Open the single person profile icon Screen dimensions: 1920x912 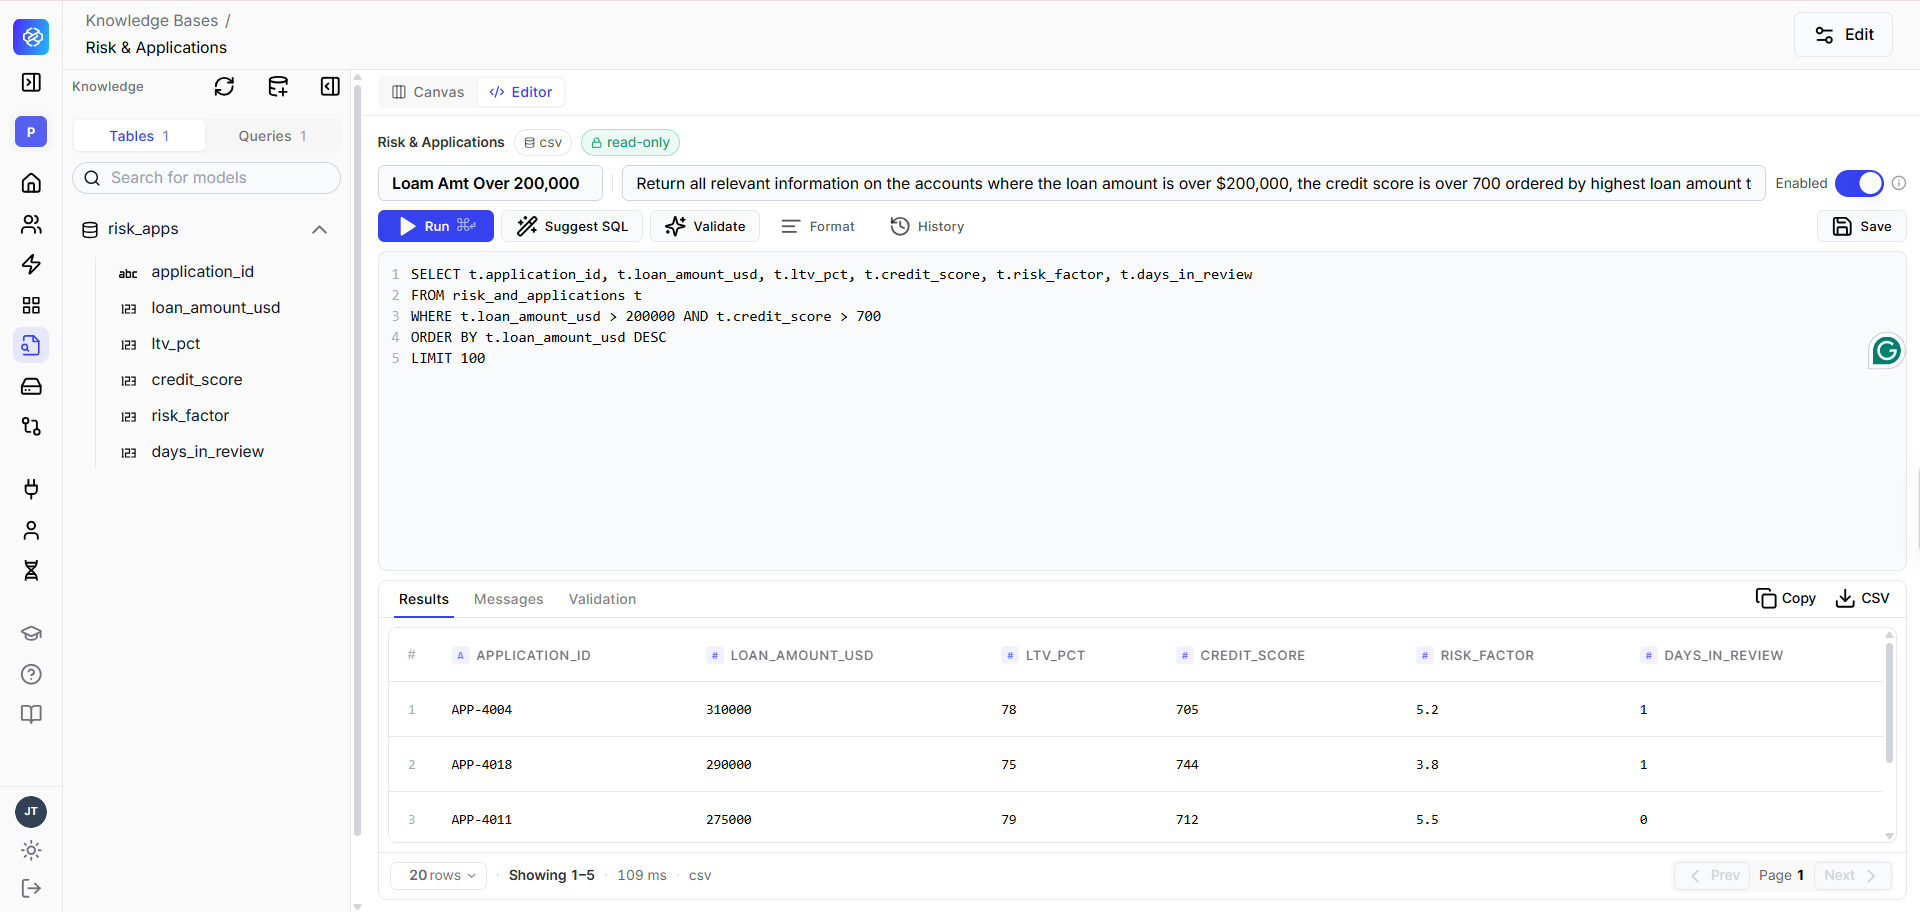pos(31,530)
